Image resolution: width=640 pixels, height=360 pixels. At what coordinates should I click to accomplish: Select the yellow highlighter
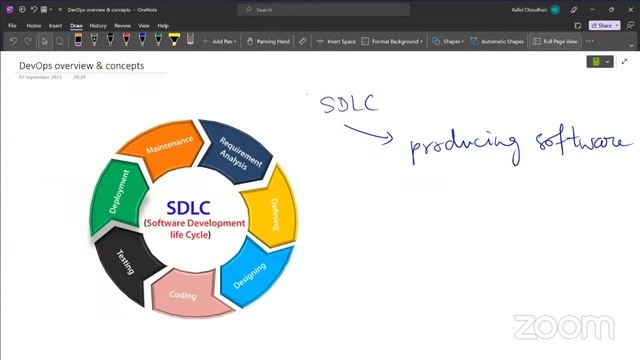pyautogui.click(x=174, y=40)
